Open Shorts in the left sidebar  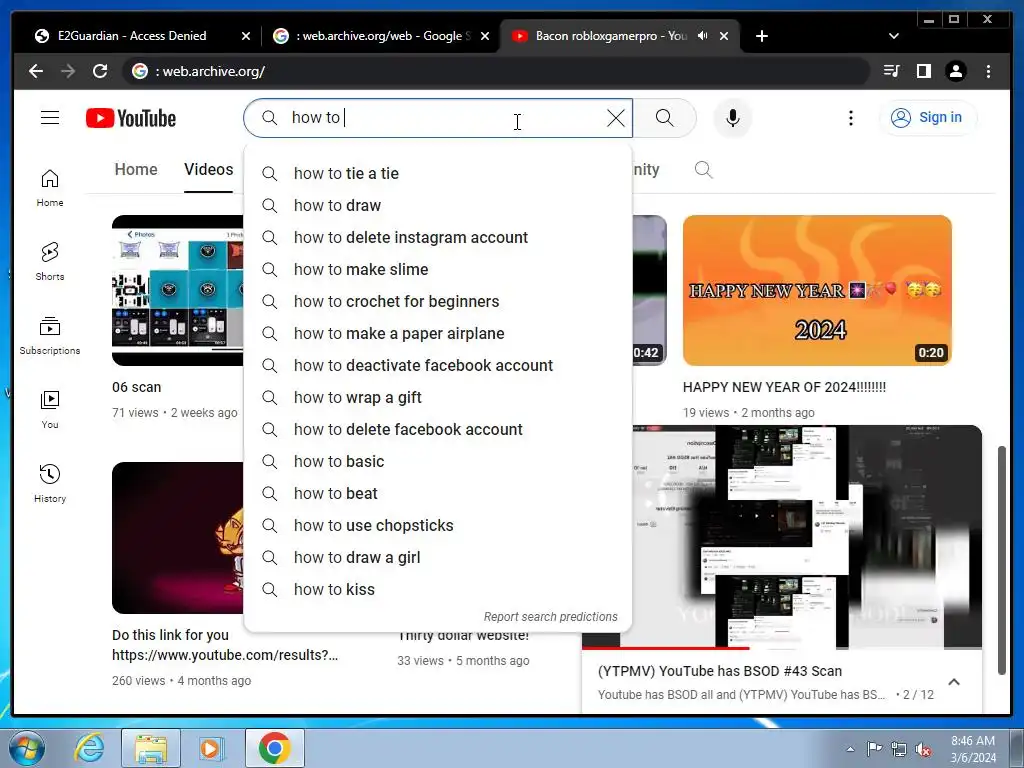[x=50, y=262]
